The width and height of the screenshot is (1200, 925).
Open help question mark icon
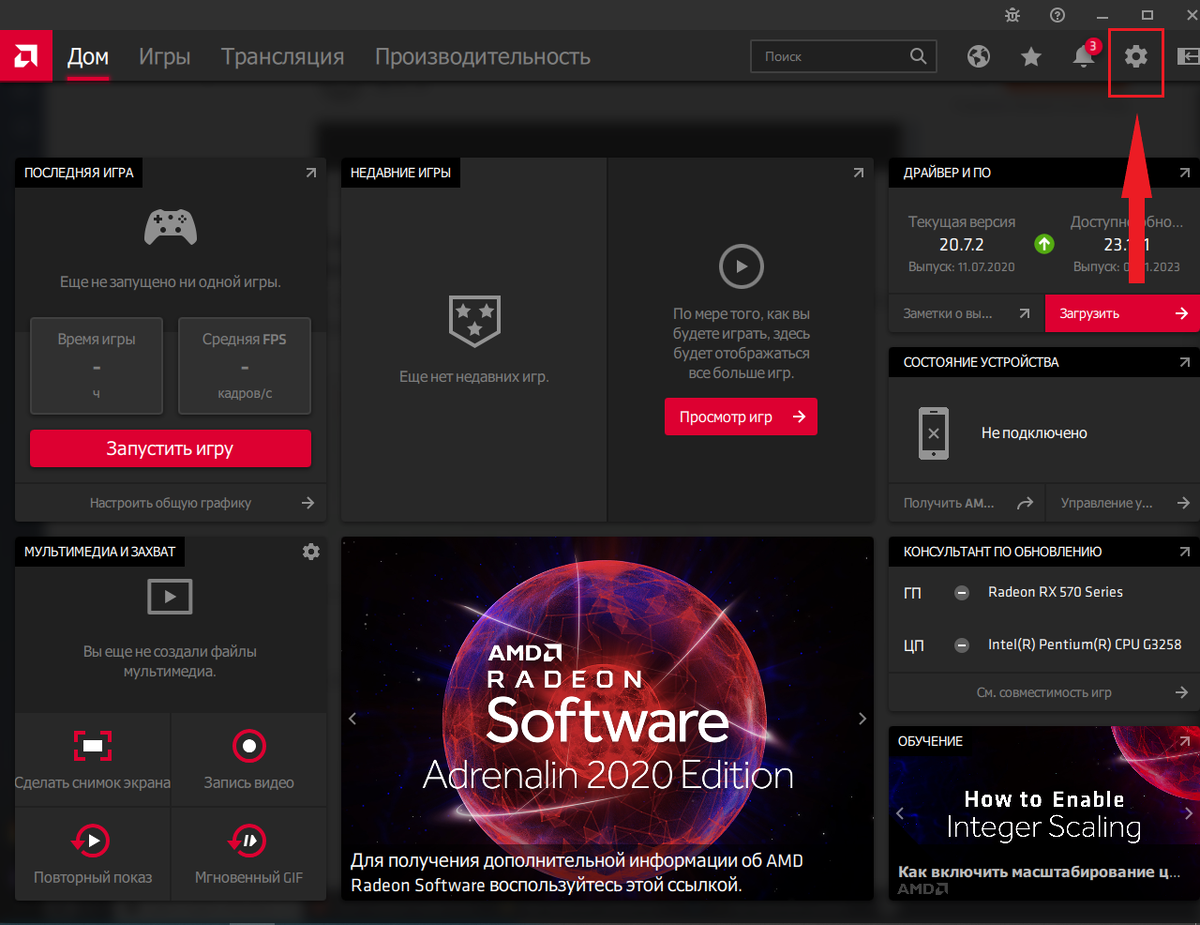[x=1057, y=15]
